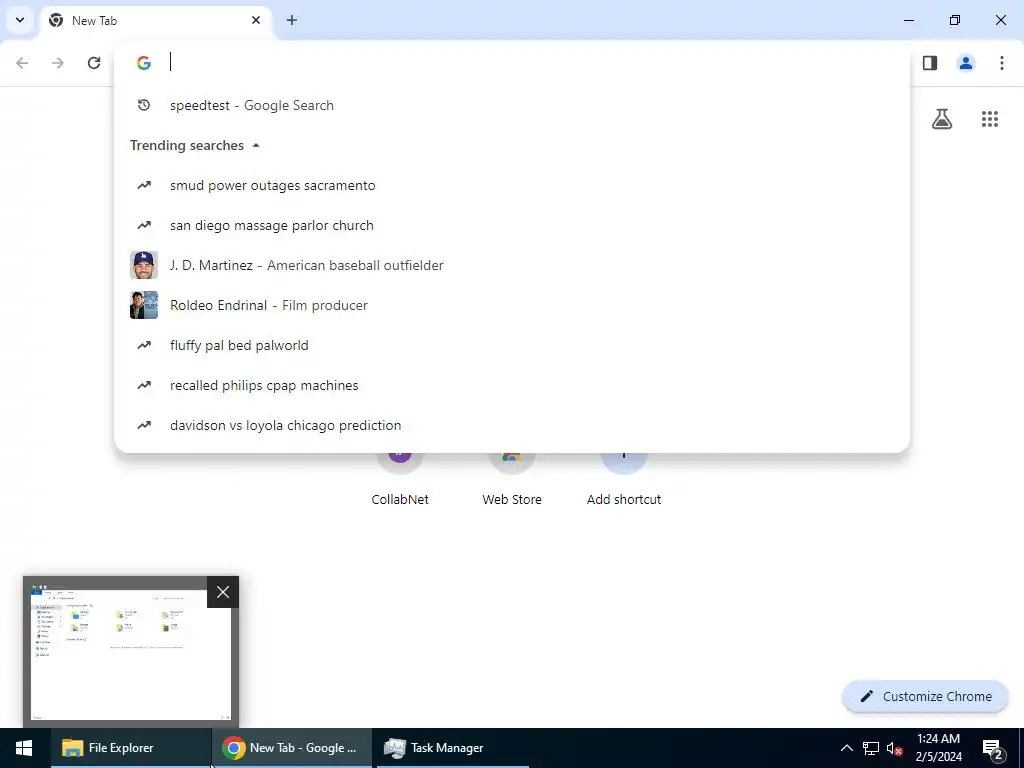Screen dimensions: 1024x768
Task: Open the notification center icon
Action: coord(993,750)
